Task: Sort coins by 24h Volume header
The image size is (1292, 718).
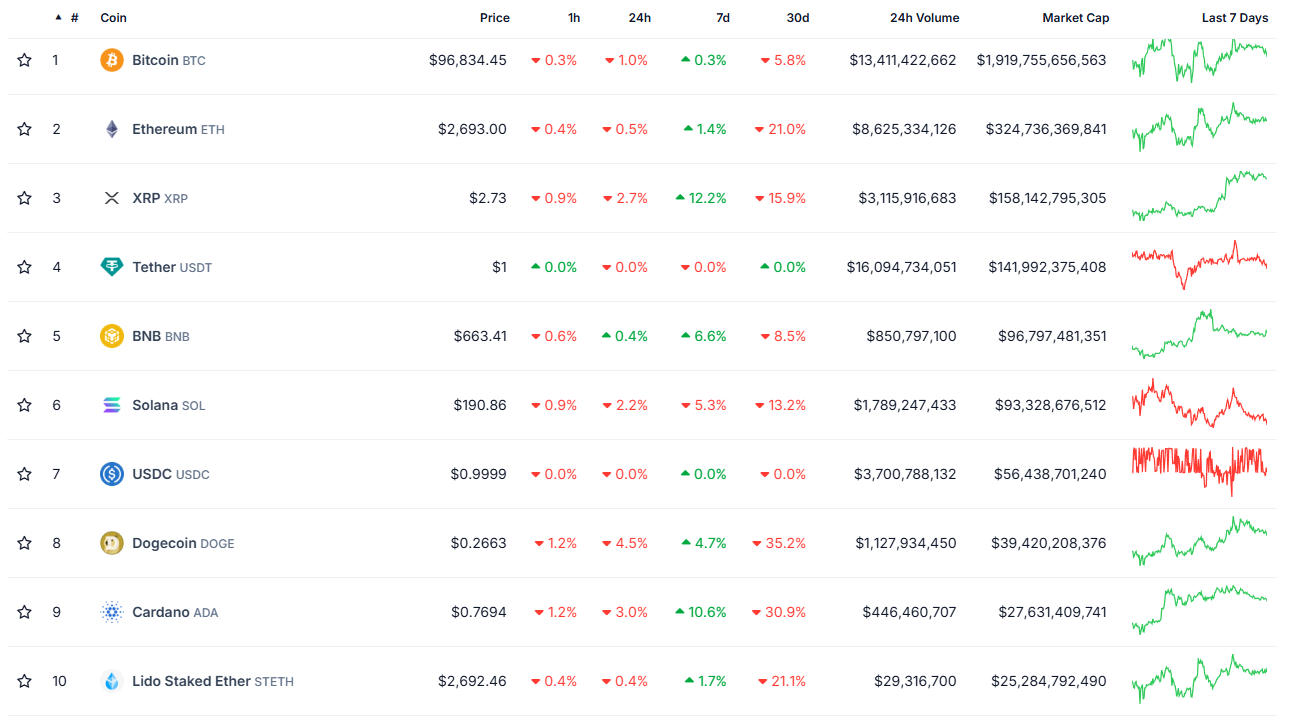Action: (x=924, y=18)
